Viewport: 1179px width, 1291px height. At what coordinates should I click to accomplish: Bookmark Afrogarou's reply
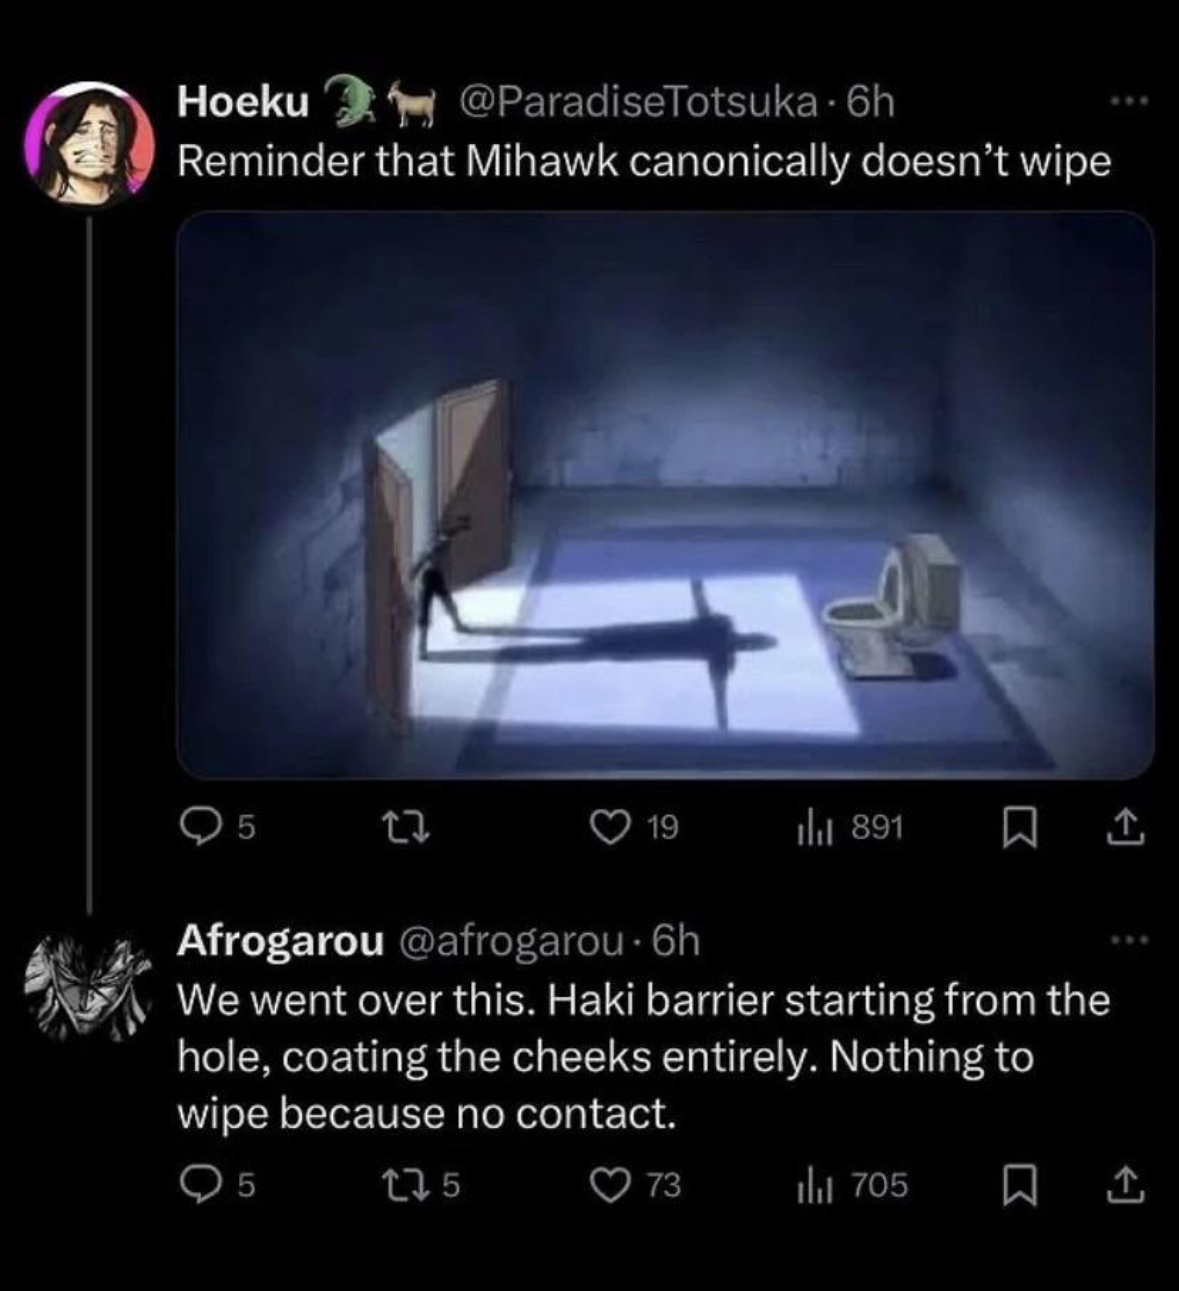(1019, 1185)
